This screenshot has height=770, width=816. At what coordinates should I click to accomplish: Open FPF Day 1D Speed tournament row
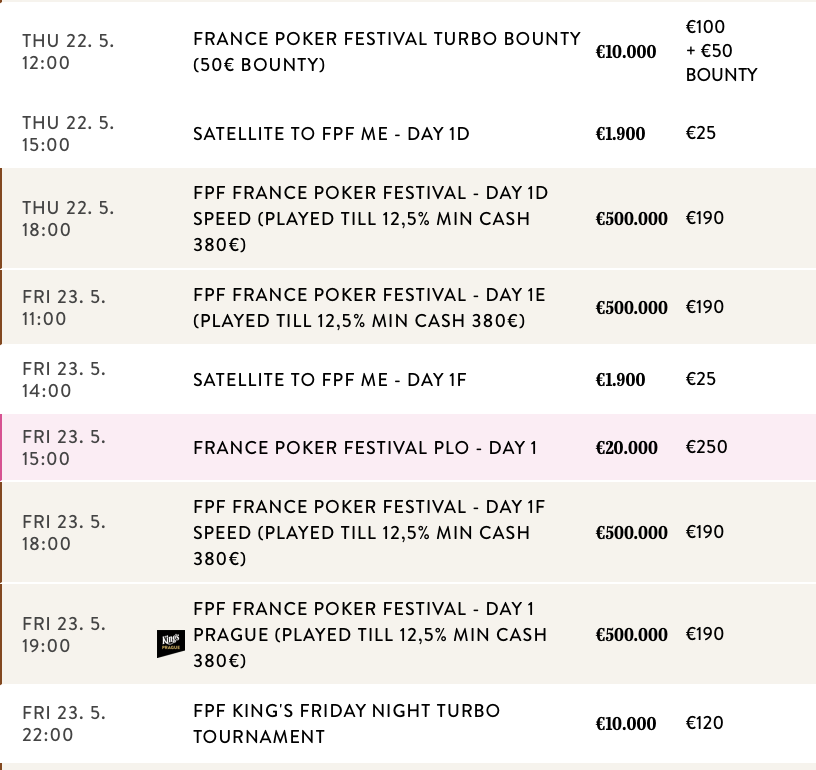click(371, 218)
